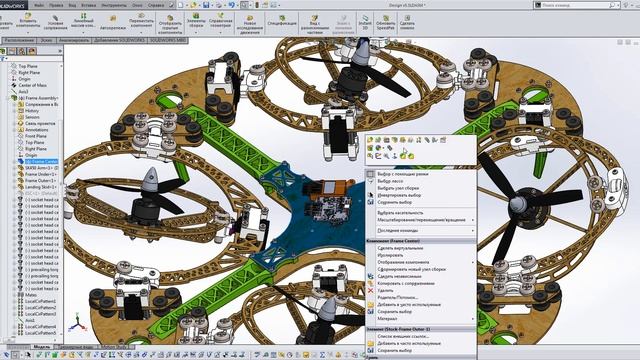Click the Условия сопряжения (Mate) icon
640x360 pixels.
click(55, 18)
